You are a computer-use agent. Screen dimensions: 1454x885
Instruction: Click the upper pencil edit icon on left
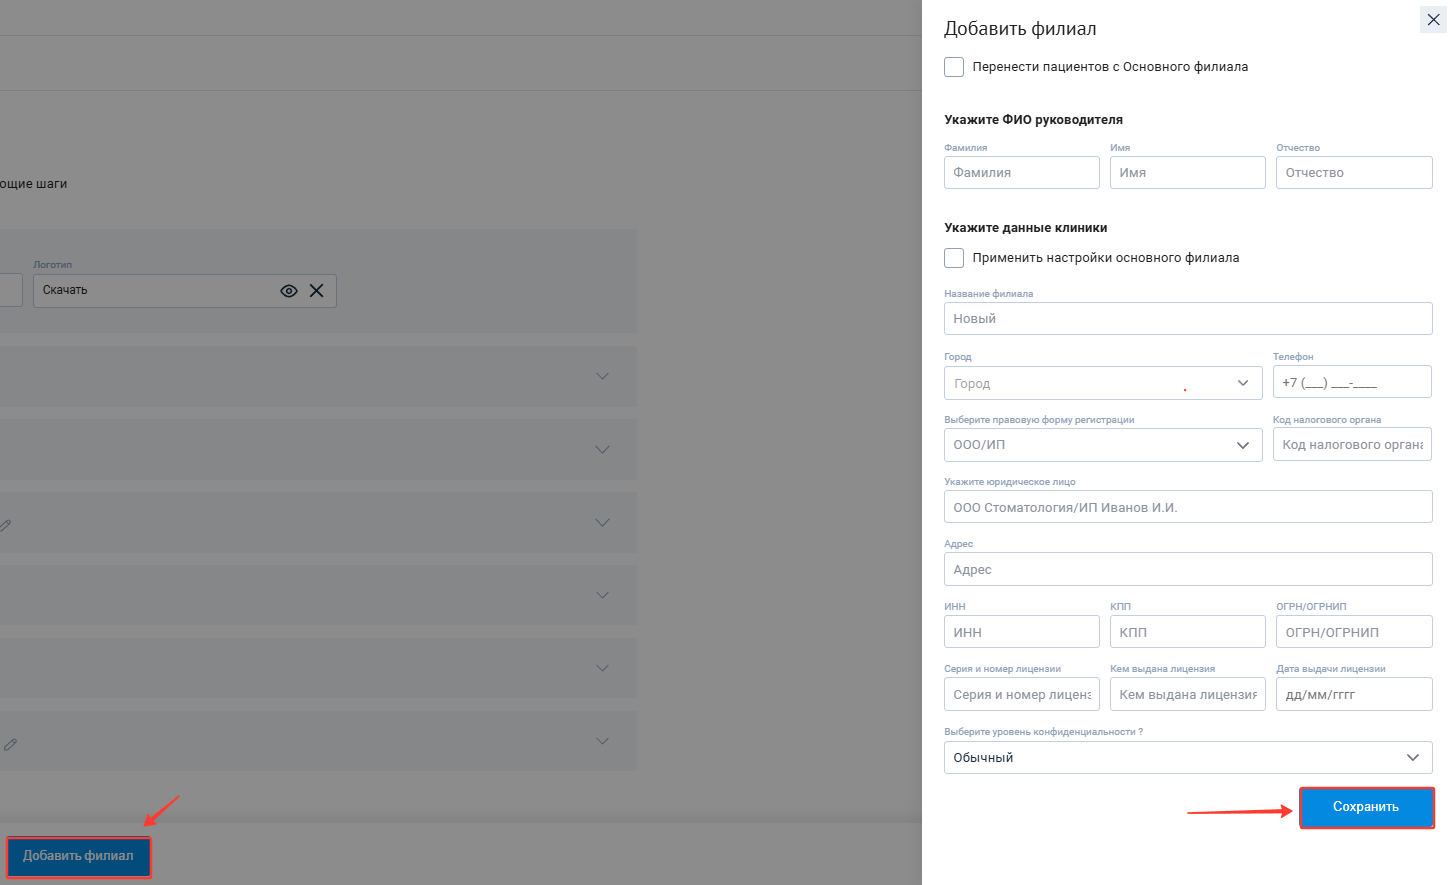pyautogui.click(x=6, y=525)
